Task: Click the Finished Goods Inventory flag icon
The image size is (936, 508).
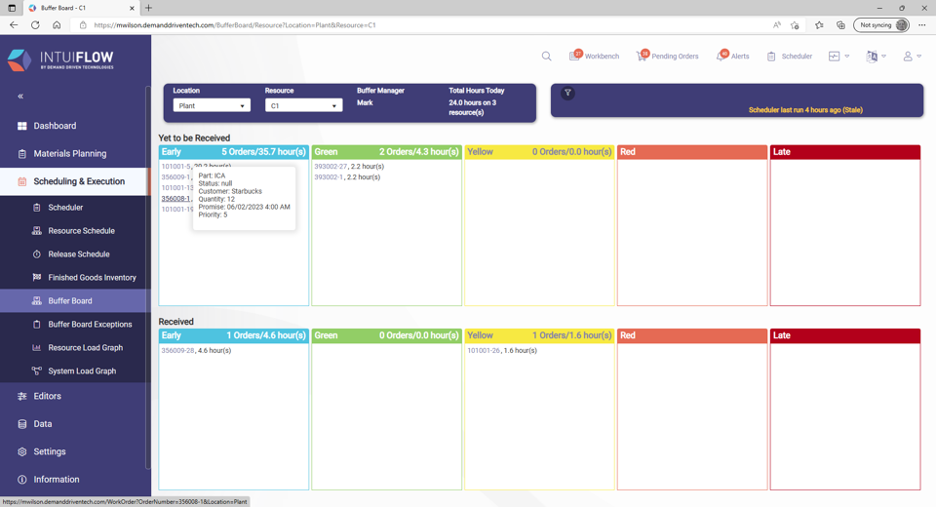Action: [36, 278]
